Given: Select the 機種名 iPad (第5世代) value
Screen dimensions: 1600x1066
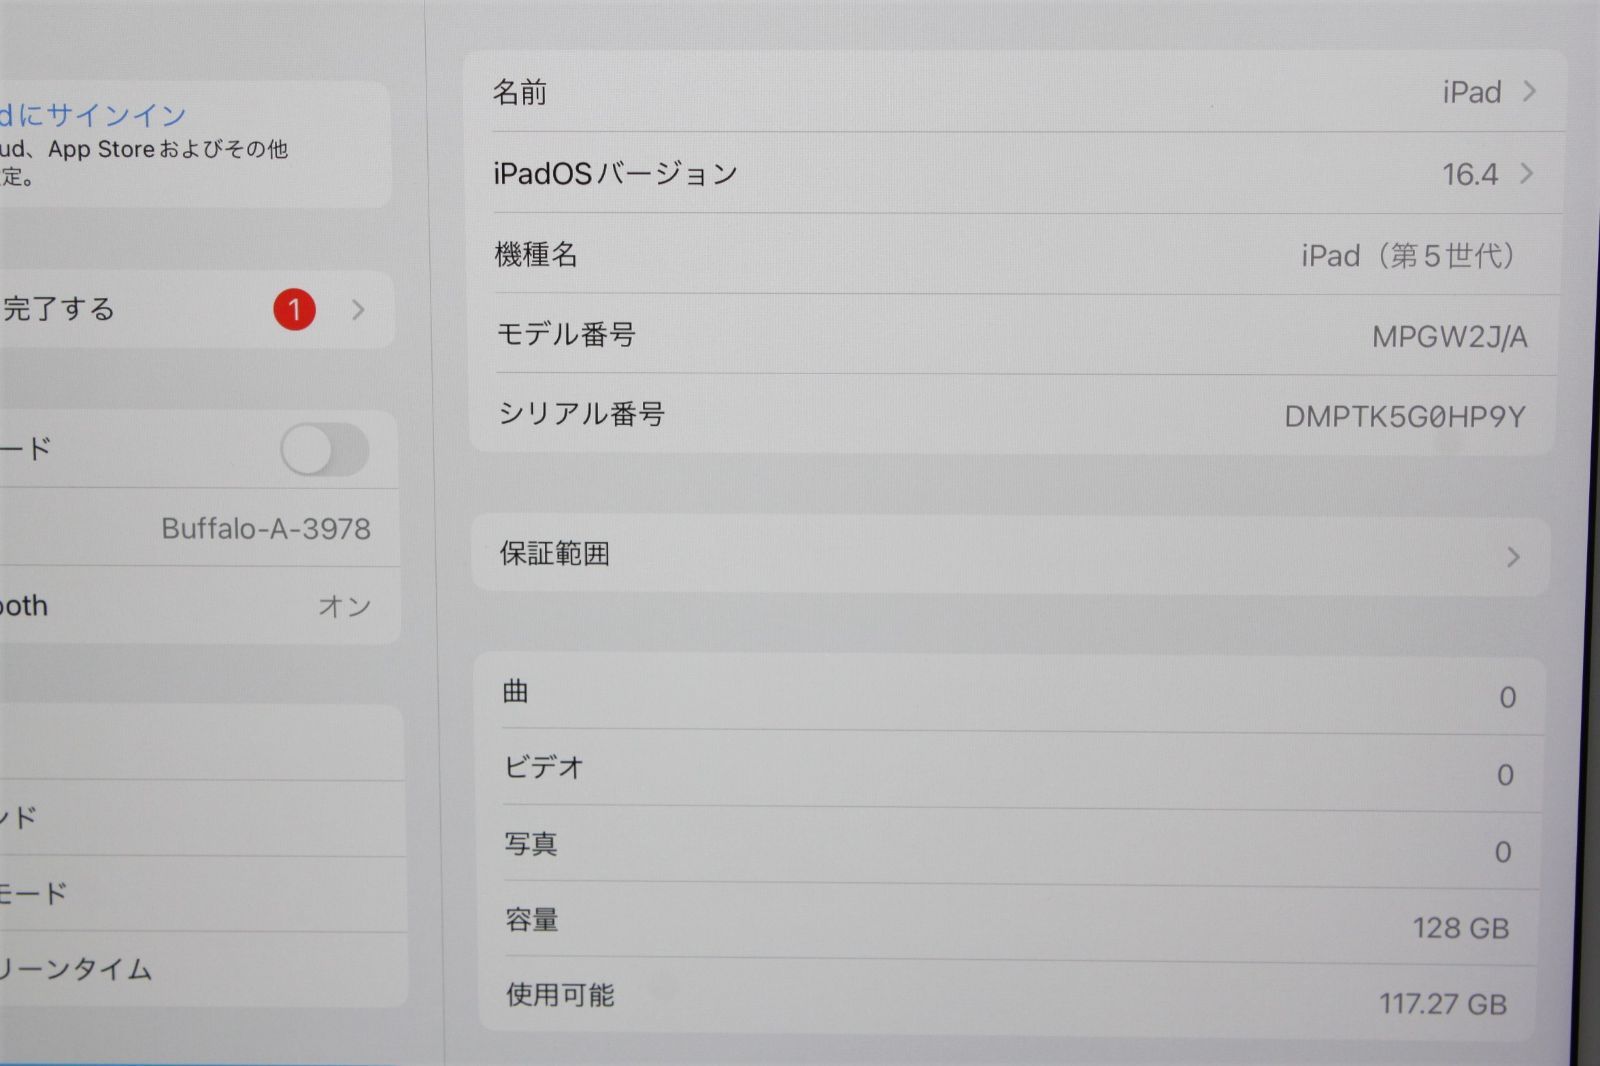Looking at the screenshot, I should tap(1410, 256).
